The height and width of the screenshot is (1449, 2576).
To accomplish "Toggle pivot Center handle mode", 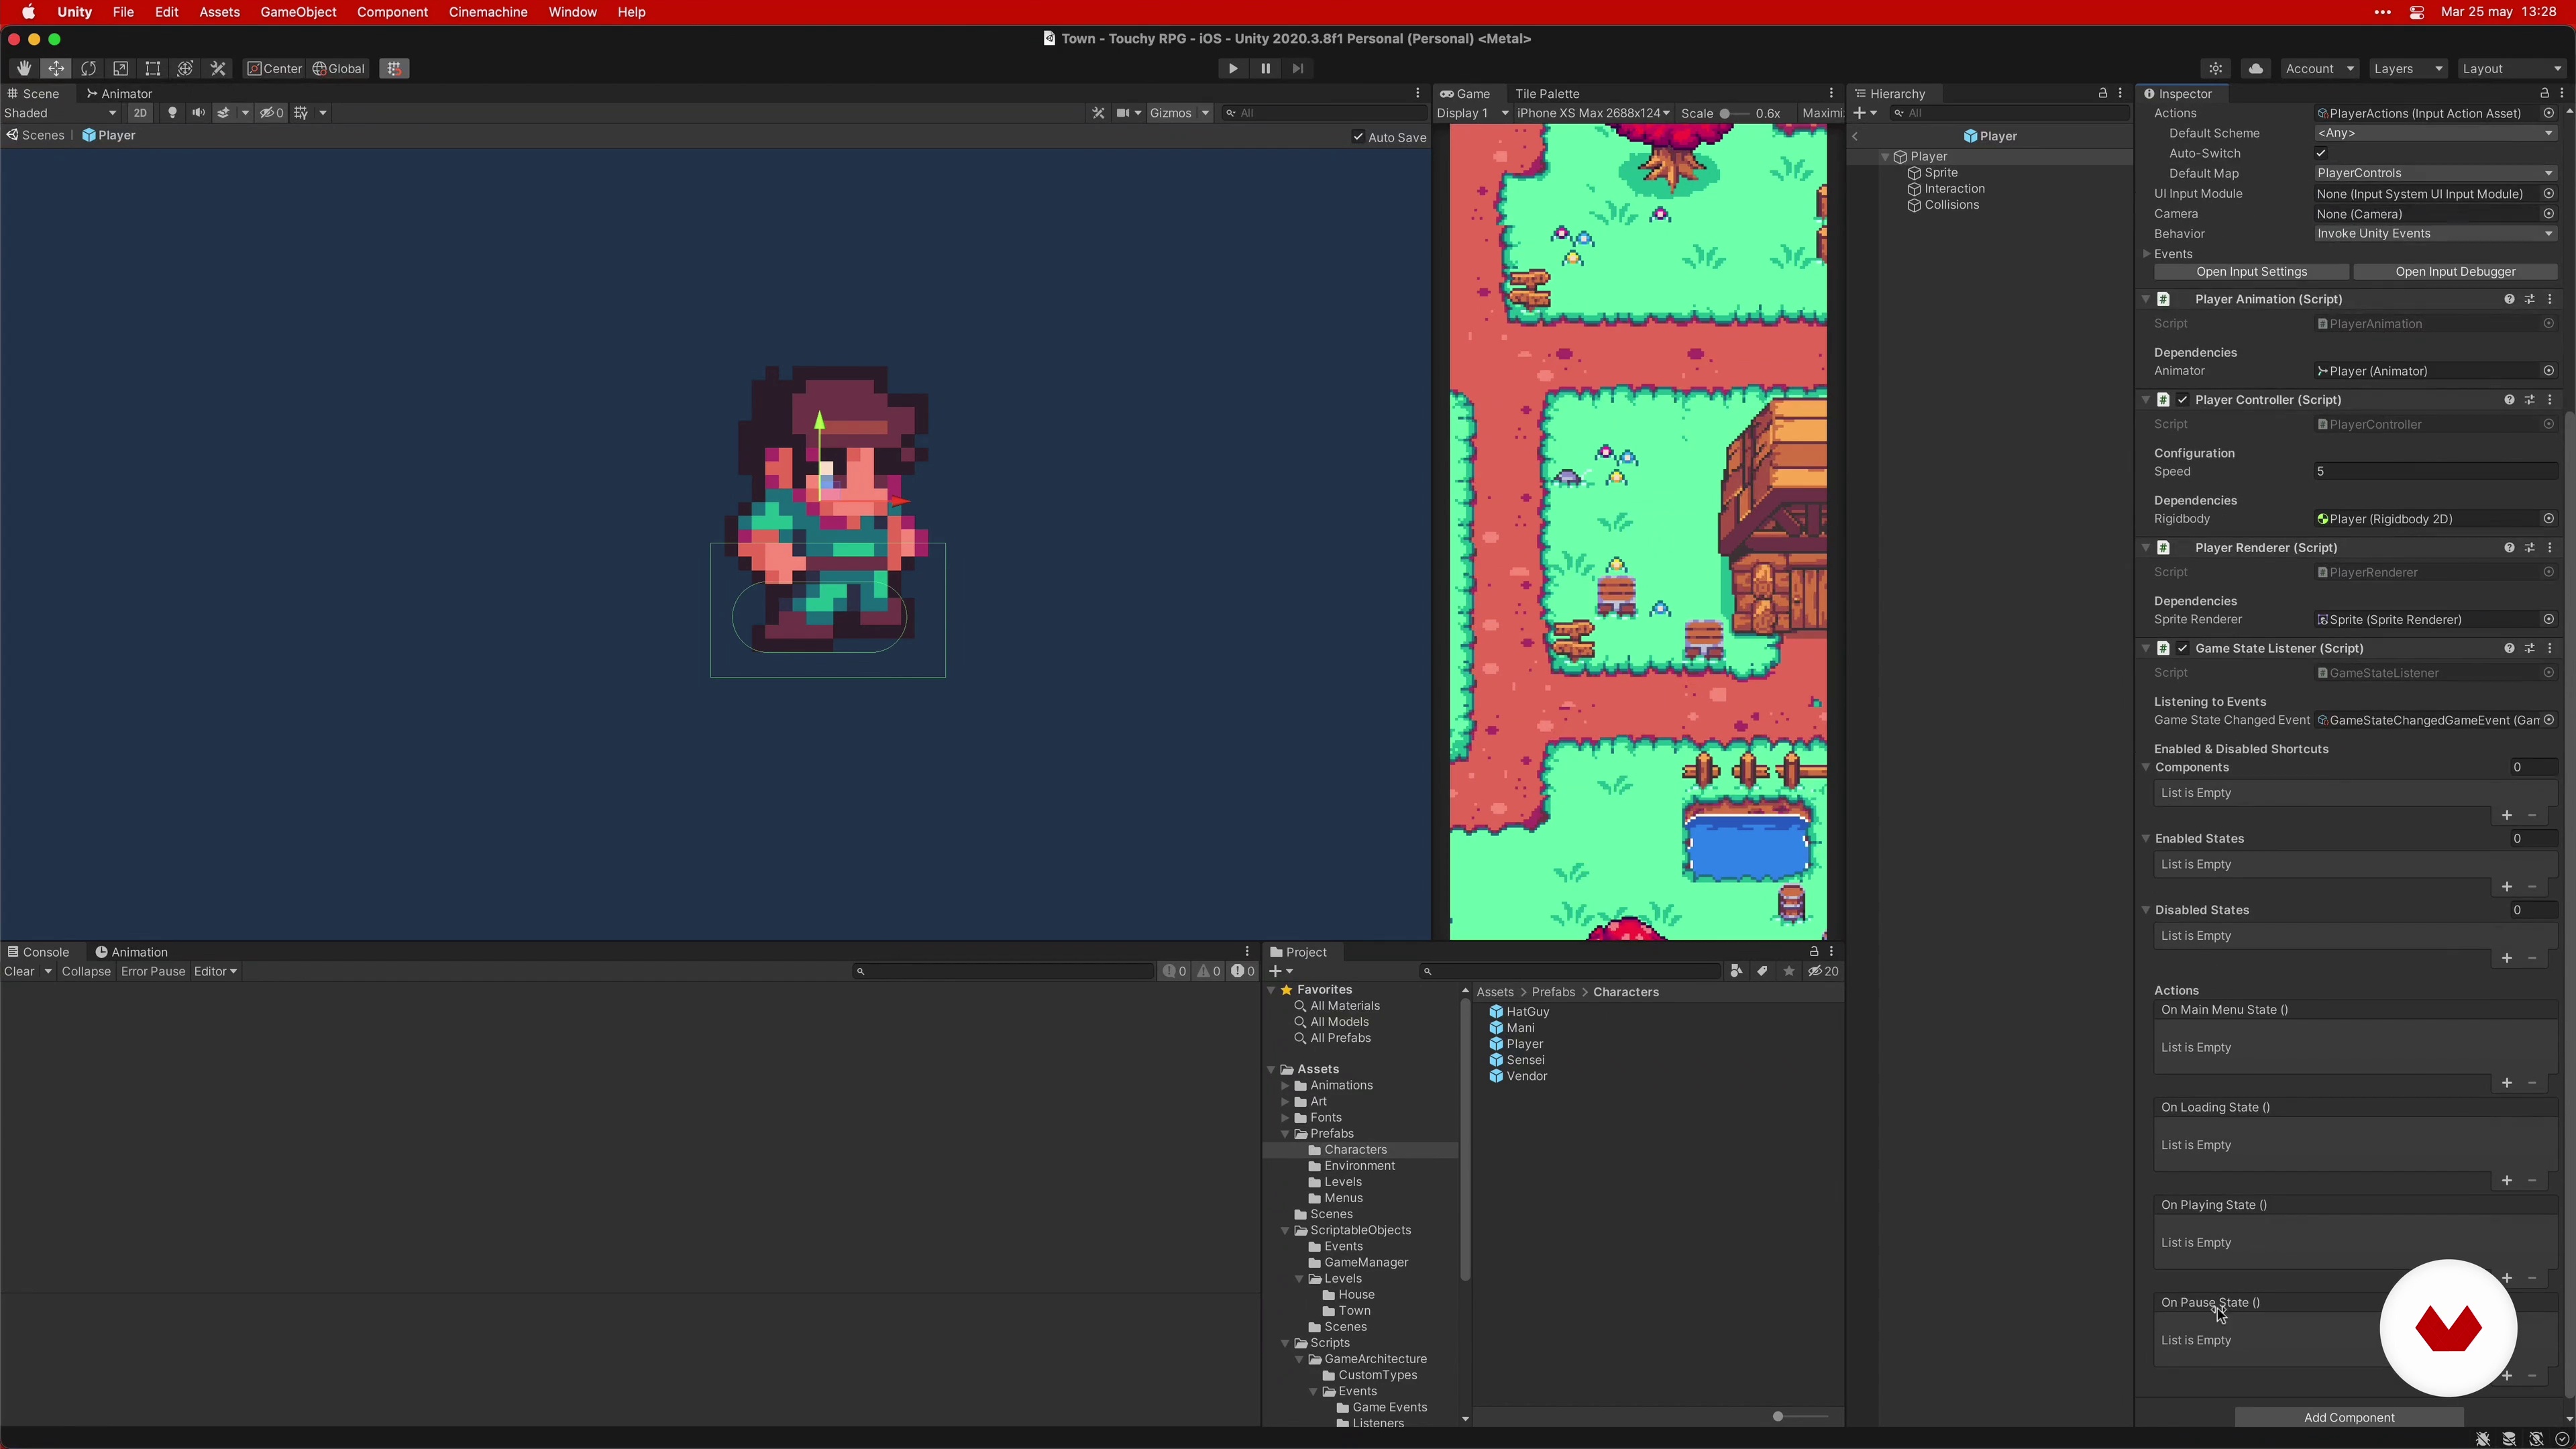I will [x=275, y=69].
